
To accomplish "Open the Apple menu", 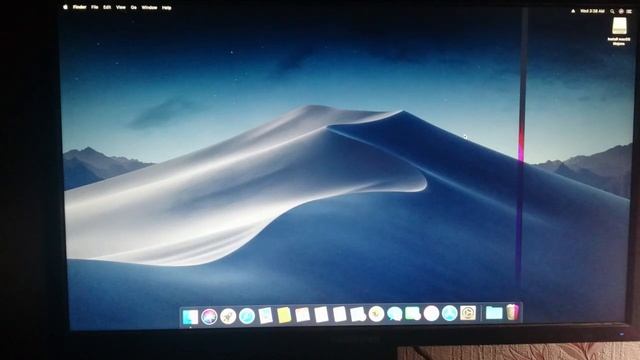I will click(65, 7).
